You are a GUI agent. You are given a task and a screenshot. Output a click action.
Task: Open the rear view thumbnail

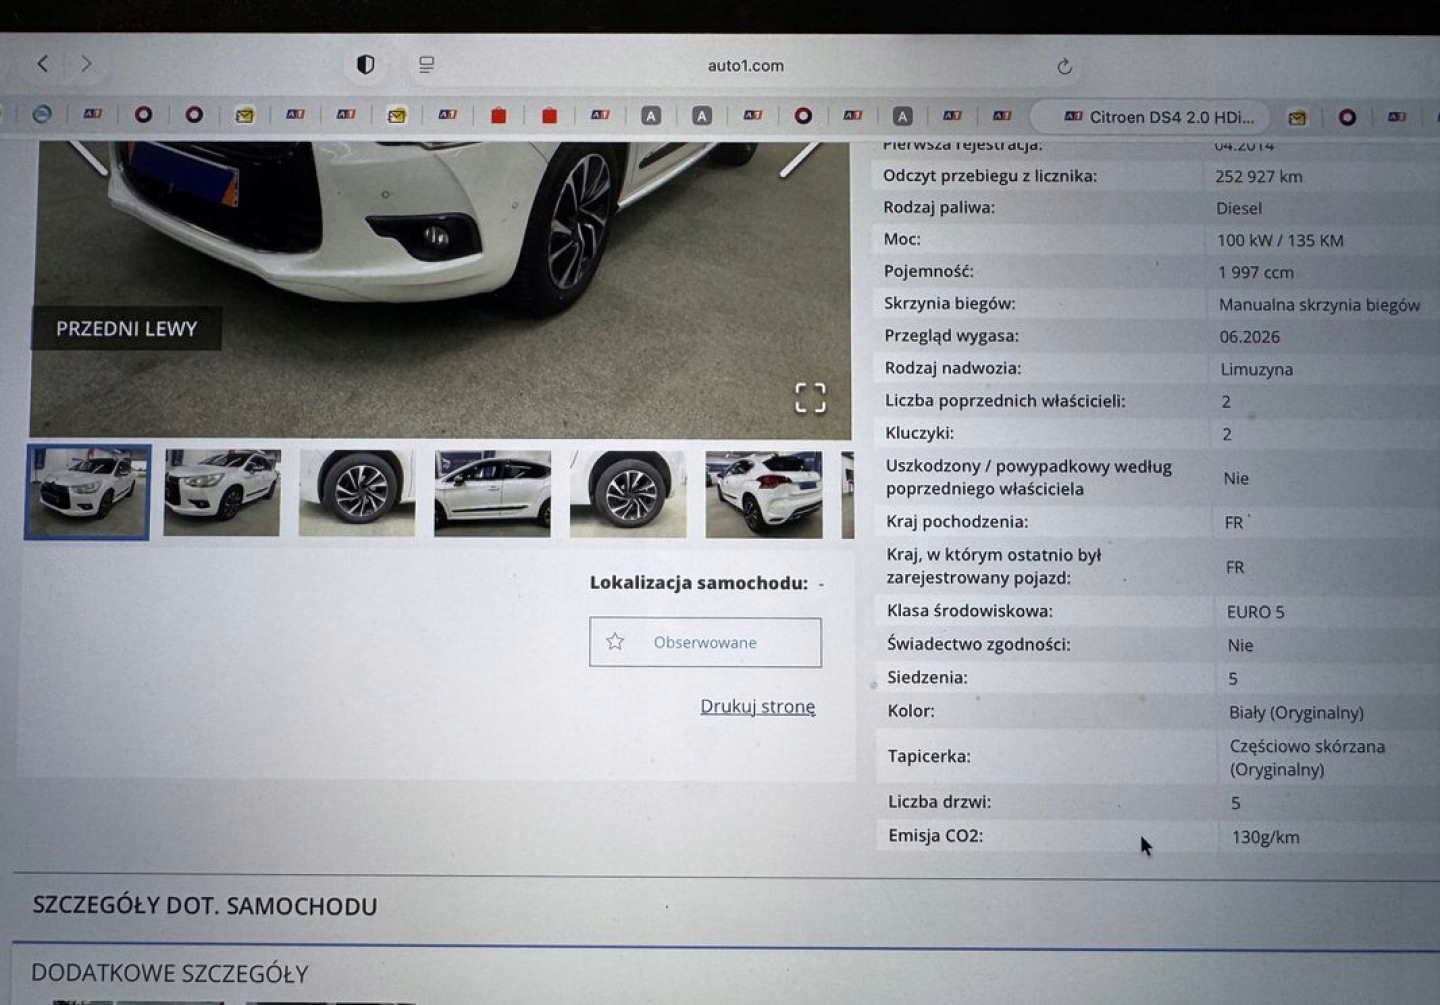click(x=764, y=495)
